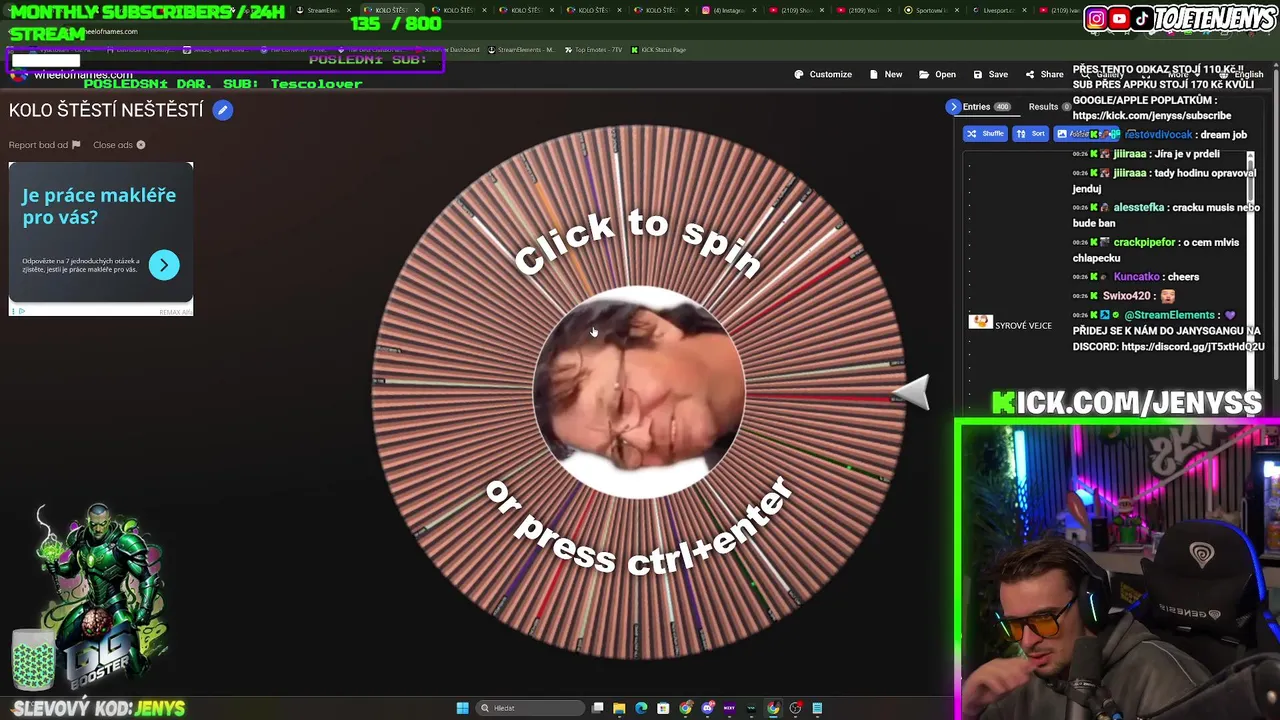The image size is (1280, 720).
Task: Save the current wheel
Action: (x=990, y=74)
